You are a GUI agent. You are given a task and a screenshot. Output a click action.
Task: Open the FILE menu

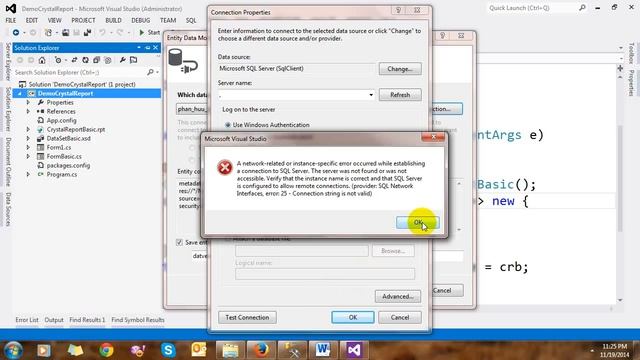(x=11, y=20)
